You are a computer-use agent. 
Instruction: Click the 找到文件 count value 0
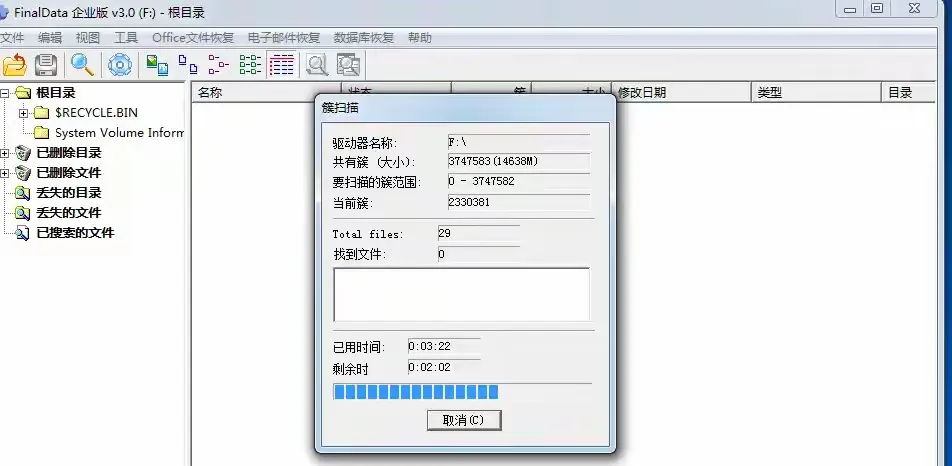478,254
